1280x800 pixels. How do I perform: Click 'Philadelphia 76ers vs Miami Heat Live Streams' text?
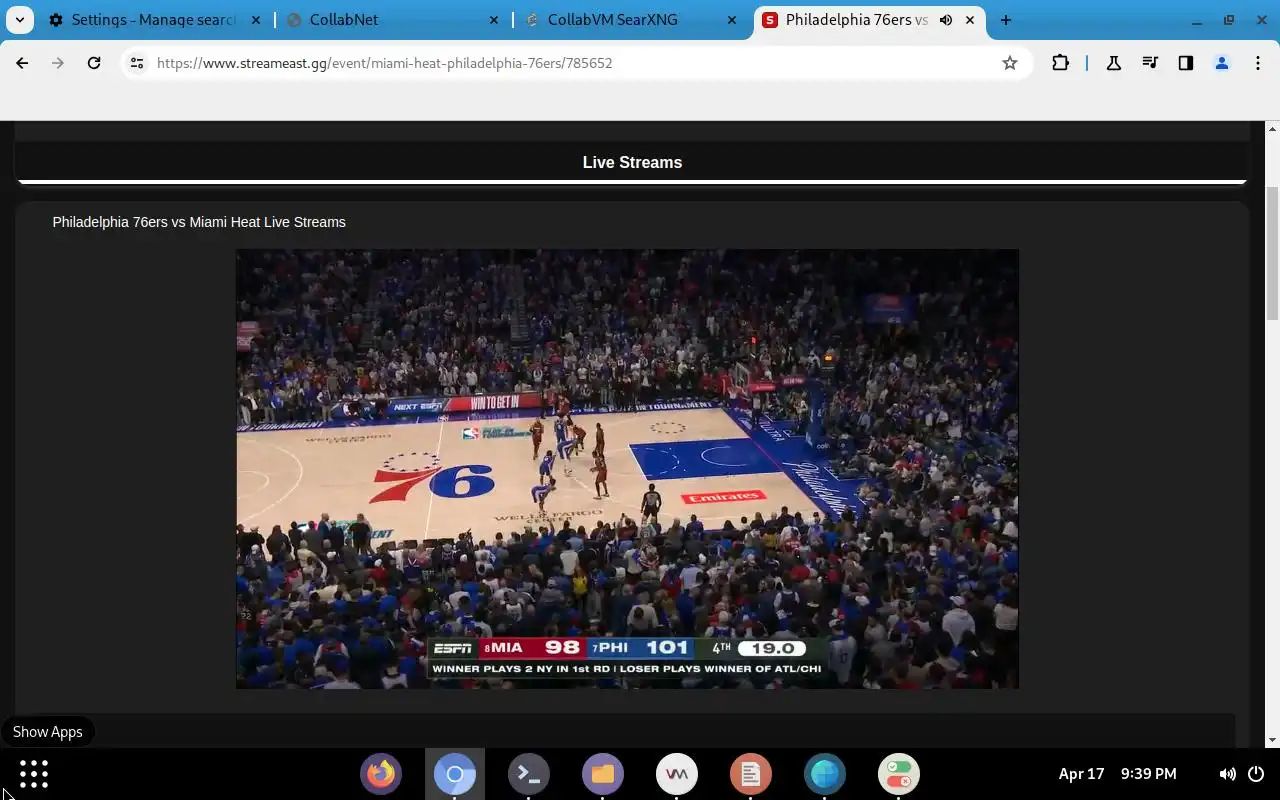(199, 222)
